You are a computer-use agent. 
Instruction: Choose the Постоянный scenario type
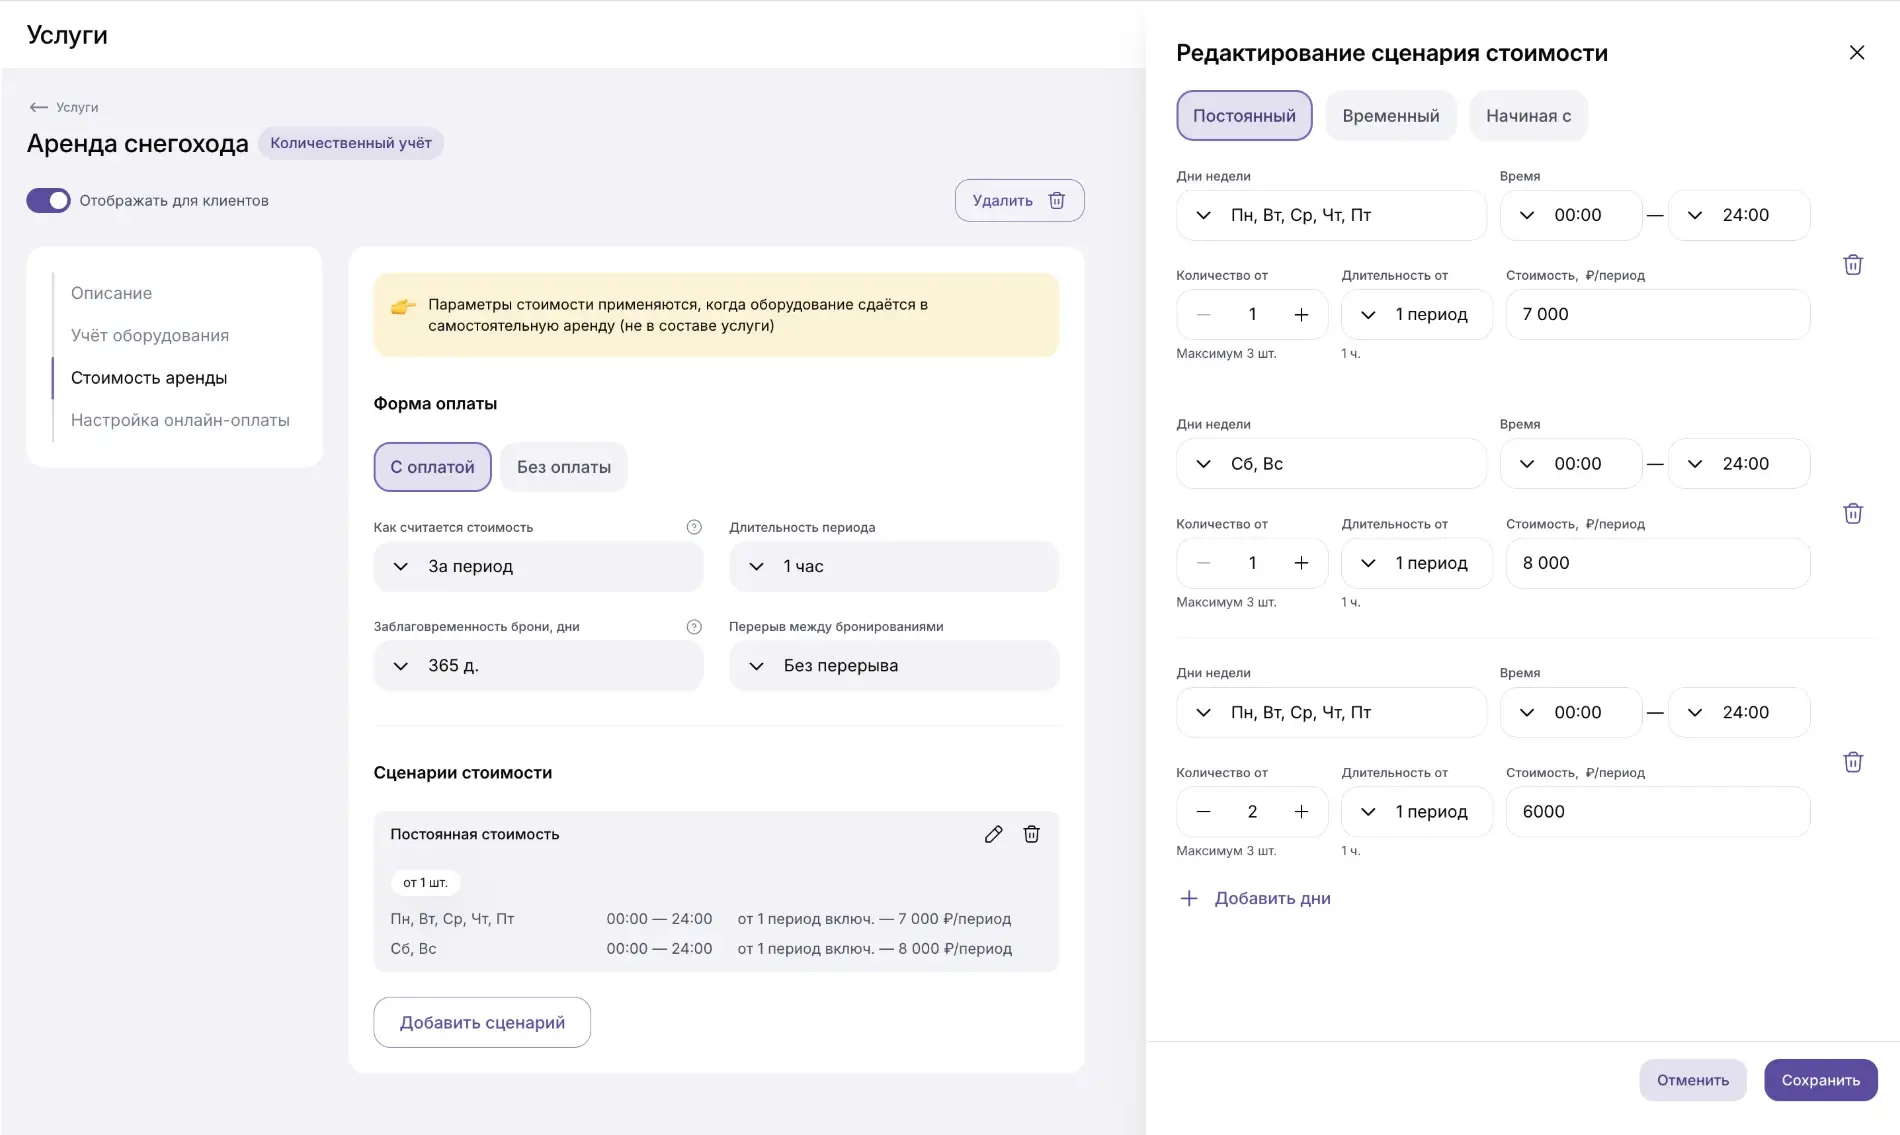(1244, 116)
